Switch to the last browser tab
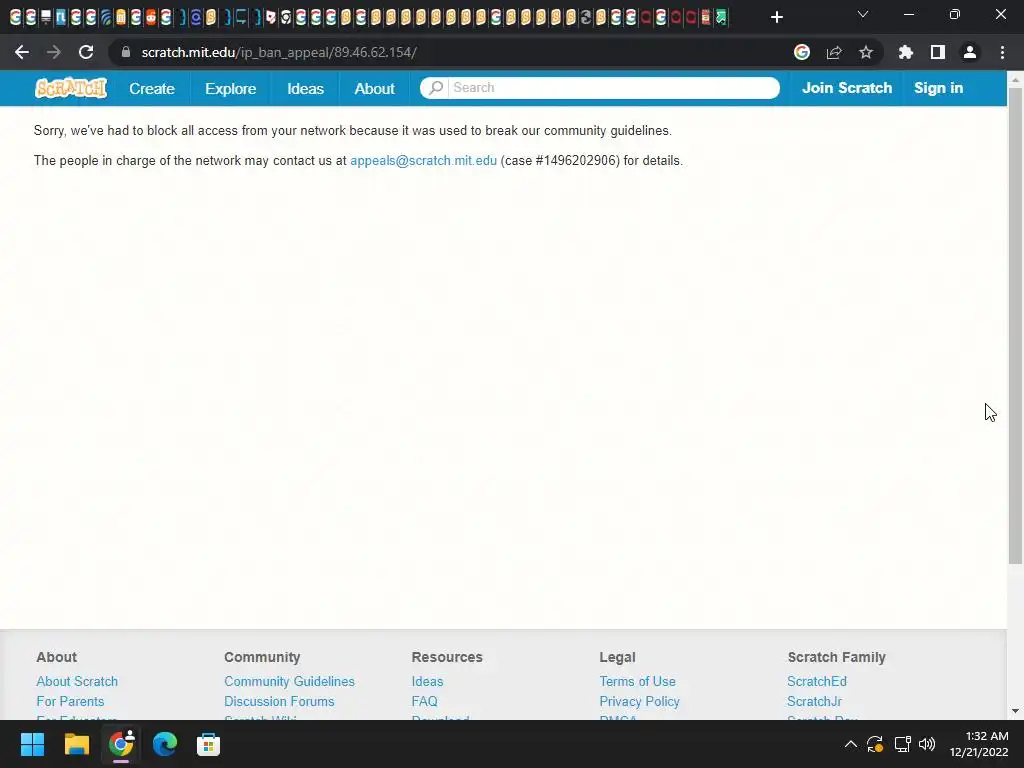Image resolution: width=1024 pixels, height=768 pixels. [x=721, y=17]
